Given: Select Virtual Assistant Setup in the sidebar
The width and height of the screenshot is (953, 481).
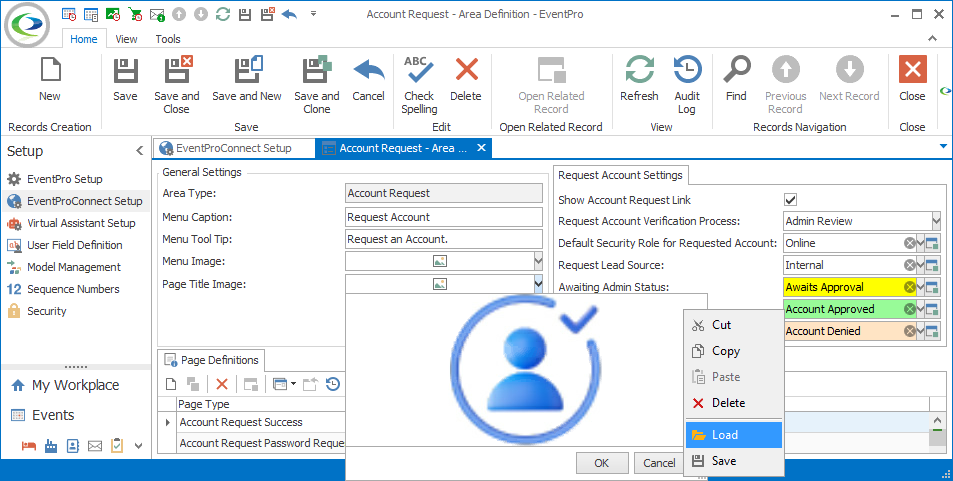Looking at the screenshot, I should click(x=75, y=223).
